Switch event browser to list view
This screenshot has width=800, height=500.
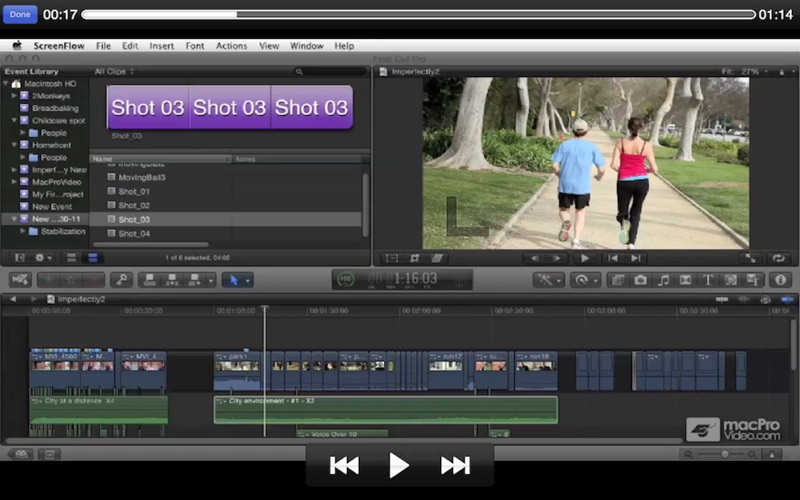(93, 258)
